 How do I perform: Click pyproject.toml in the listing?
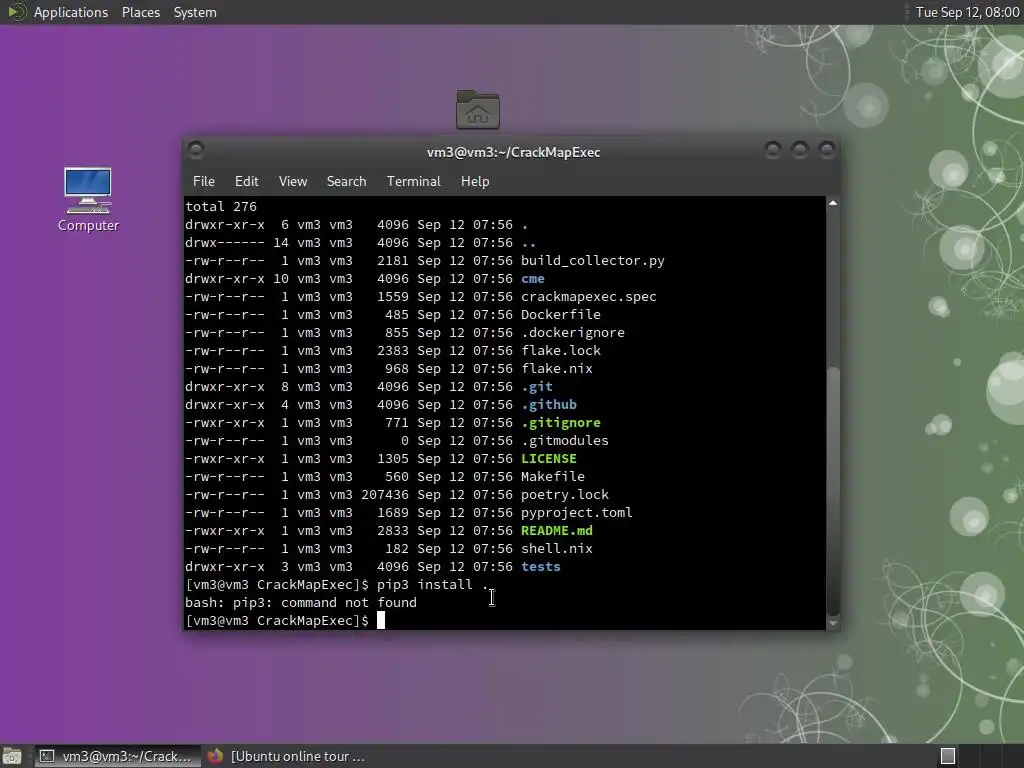click(577, 513)
